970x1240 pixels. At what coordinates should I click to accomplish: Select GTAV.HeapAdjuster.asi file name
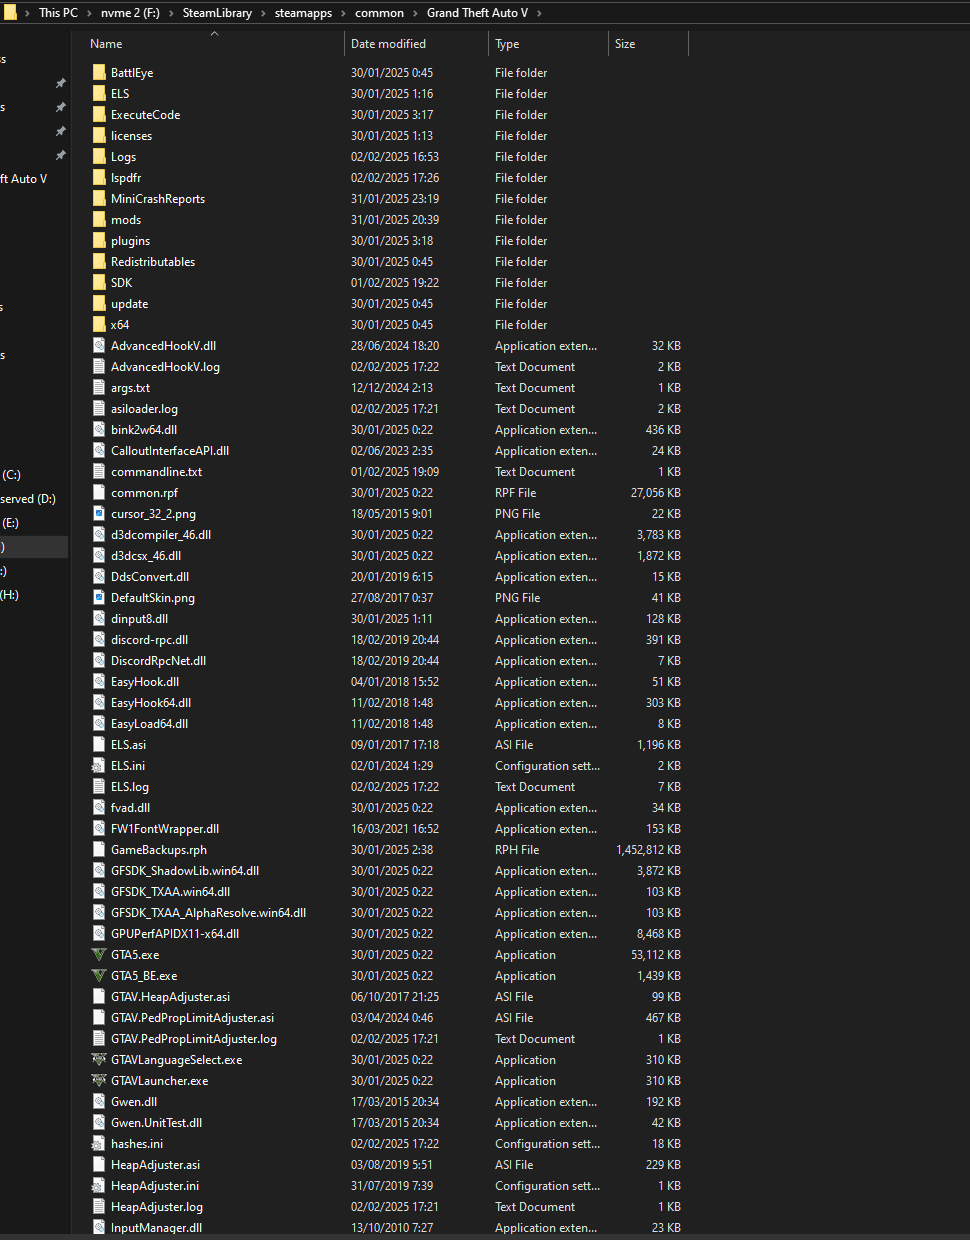pos(170,997)
